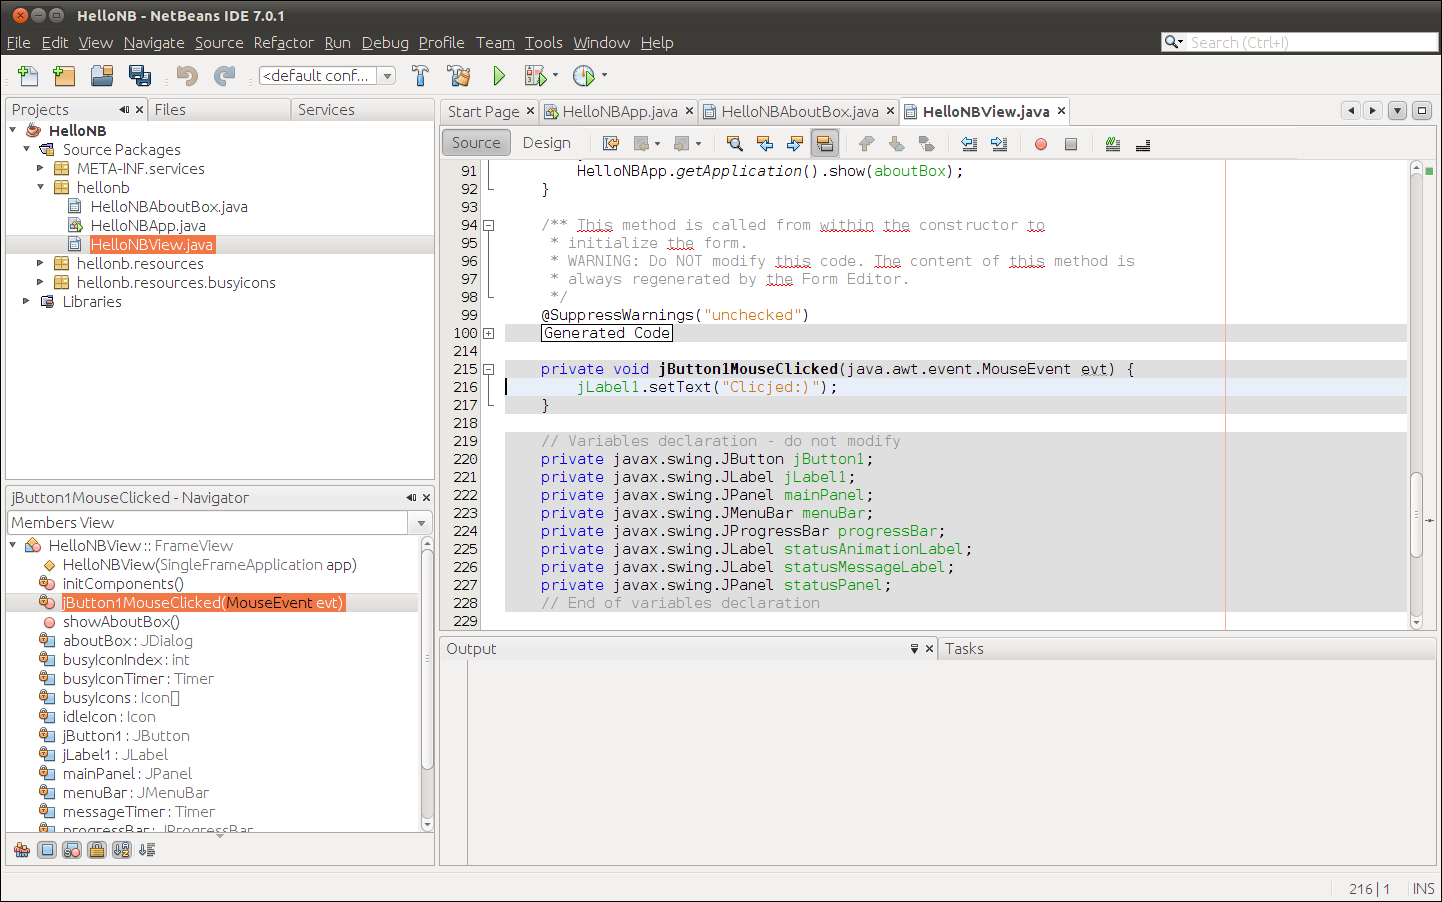The image size is (1442, 902).
Task: Click inside the Search field
Action: point(1300,42)
